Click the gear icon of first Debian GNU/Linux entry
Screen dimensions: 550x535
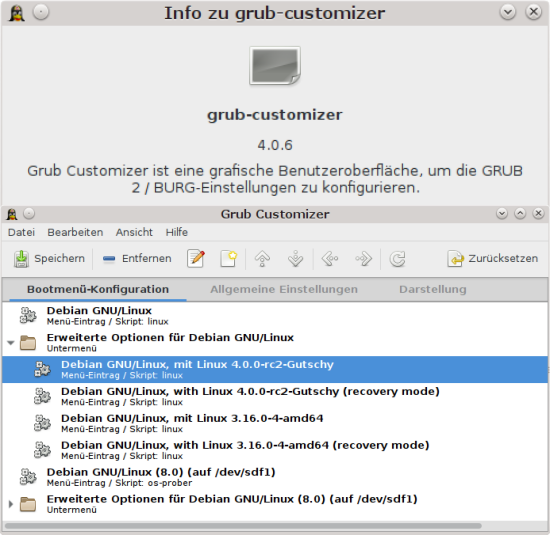click(x=28, y=315)
